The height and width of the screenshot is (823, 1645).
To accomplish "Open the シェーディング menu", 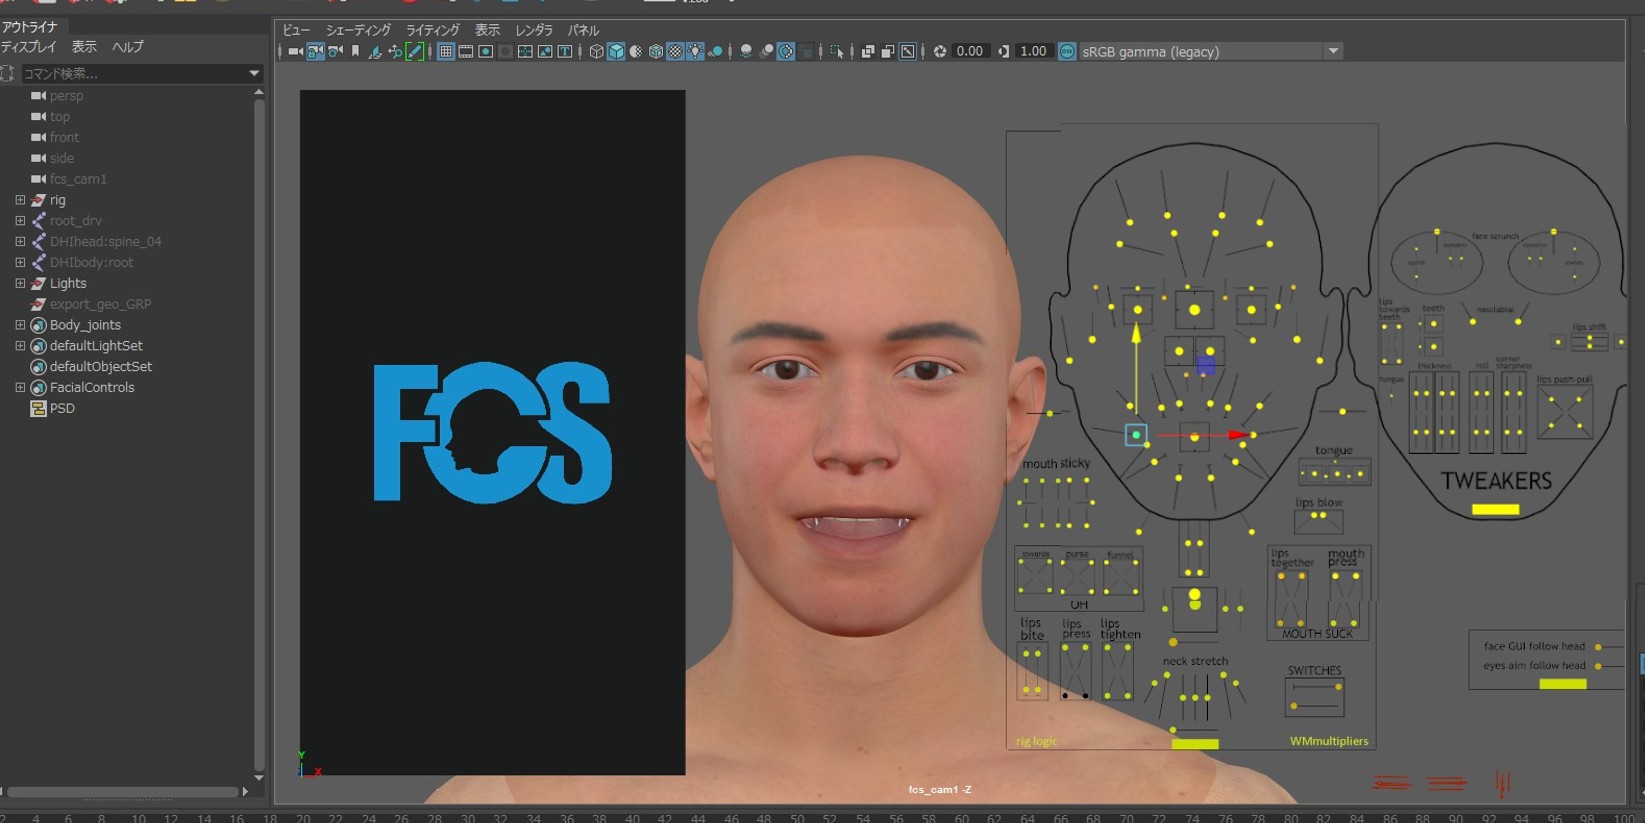I will click(357, 30).
